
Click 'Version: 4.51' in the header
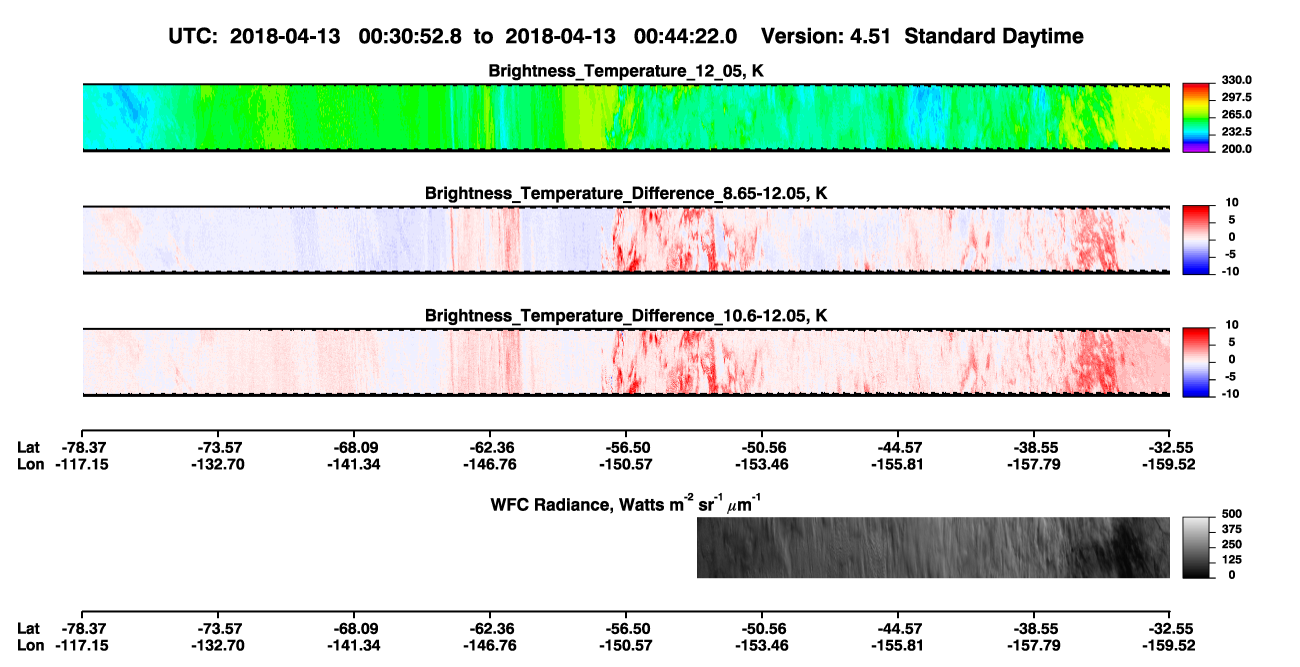(x=826, y=36)
